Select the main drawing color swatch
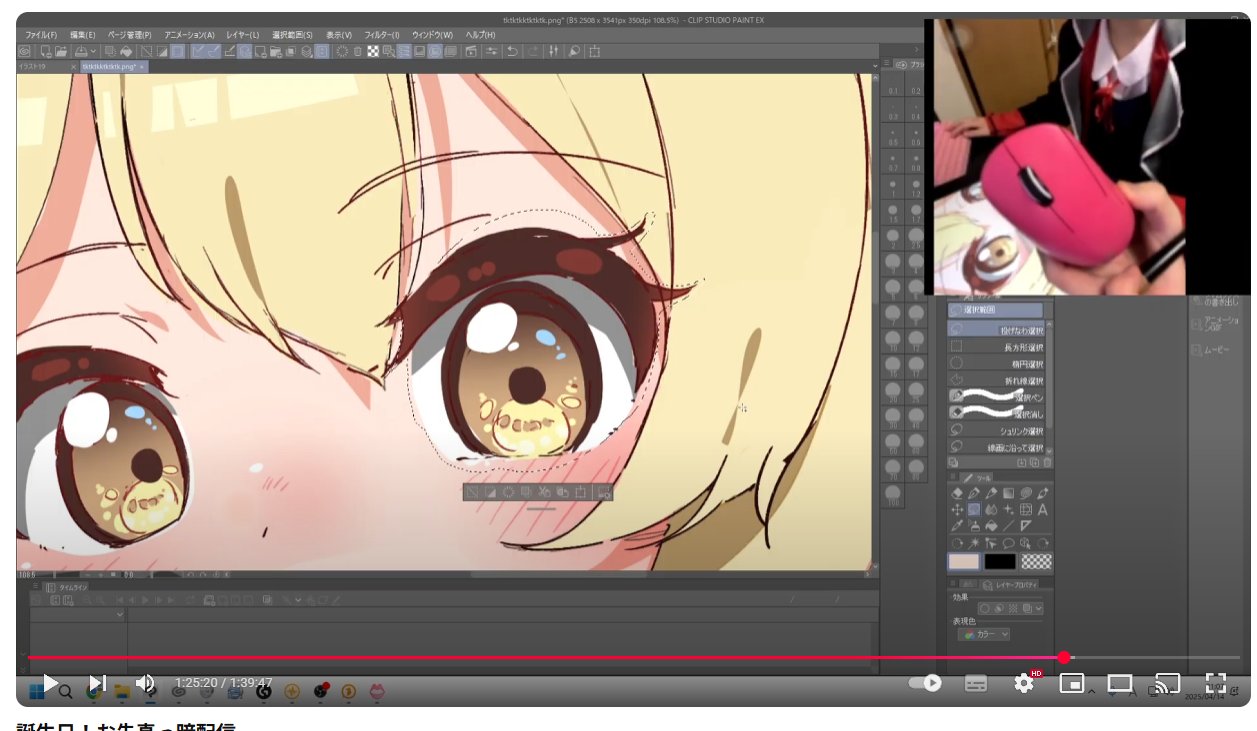This screenshot has width=1257, height=731. 964,562
